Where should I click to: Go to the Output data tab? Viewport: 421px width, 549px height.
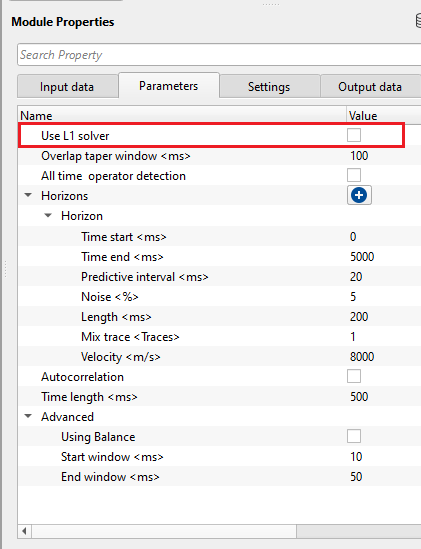click(x=371, y=86)
